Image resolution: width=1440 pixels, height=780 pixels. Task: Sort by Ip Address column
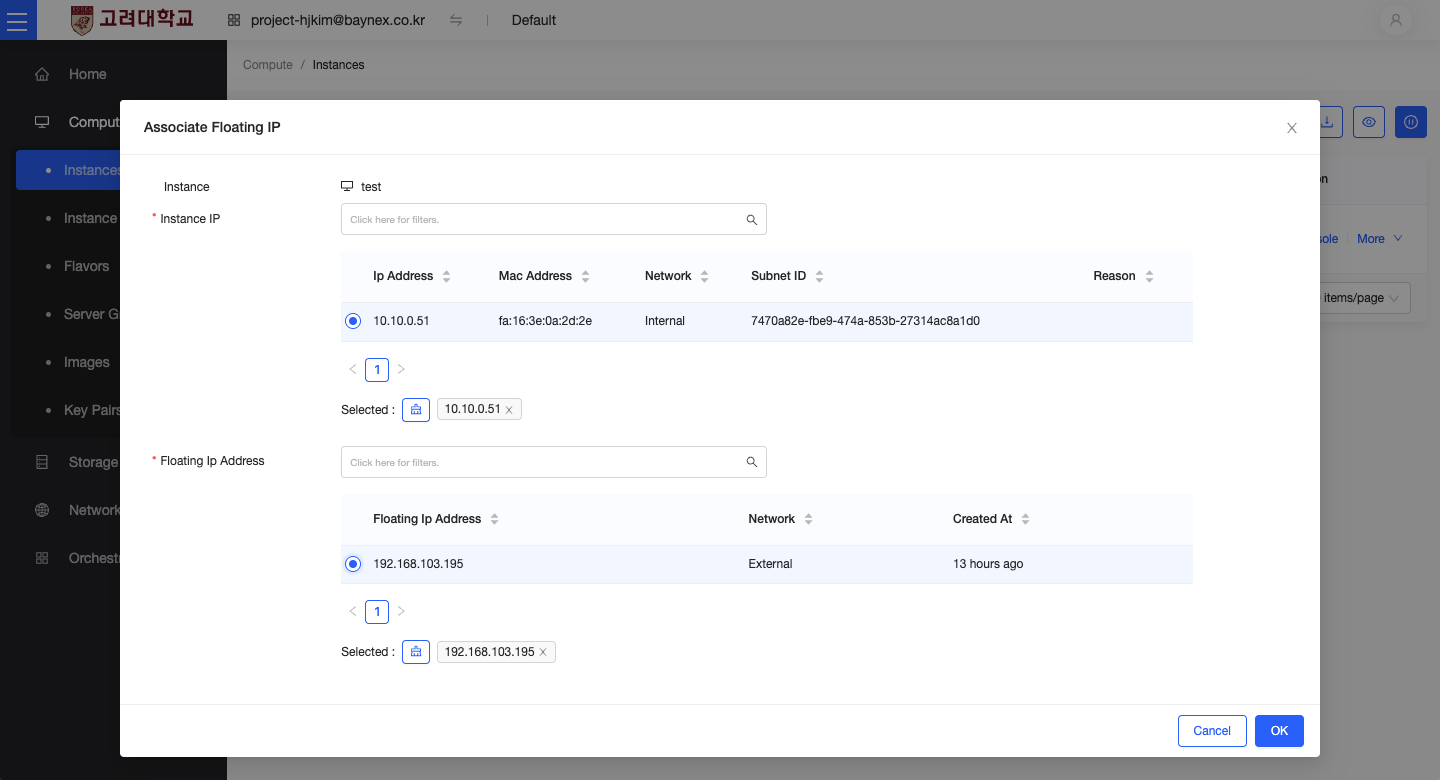pyautogui.click(x=446, y=276)
